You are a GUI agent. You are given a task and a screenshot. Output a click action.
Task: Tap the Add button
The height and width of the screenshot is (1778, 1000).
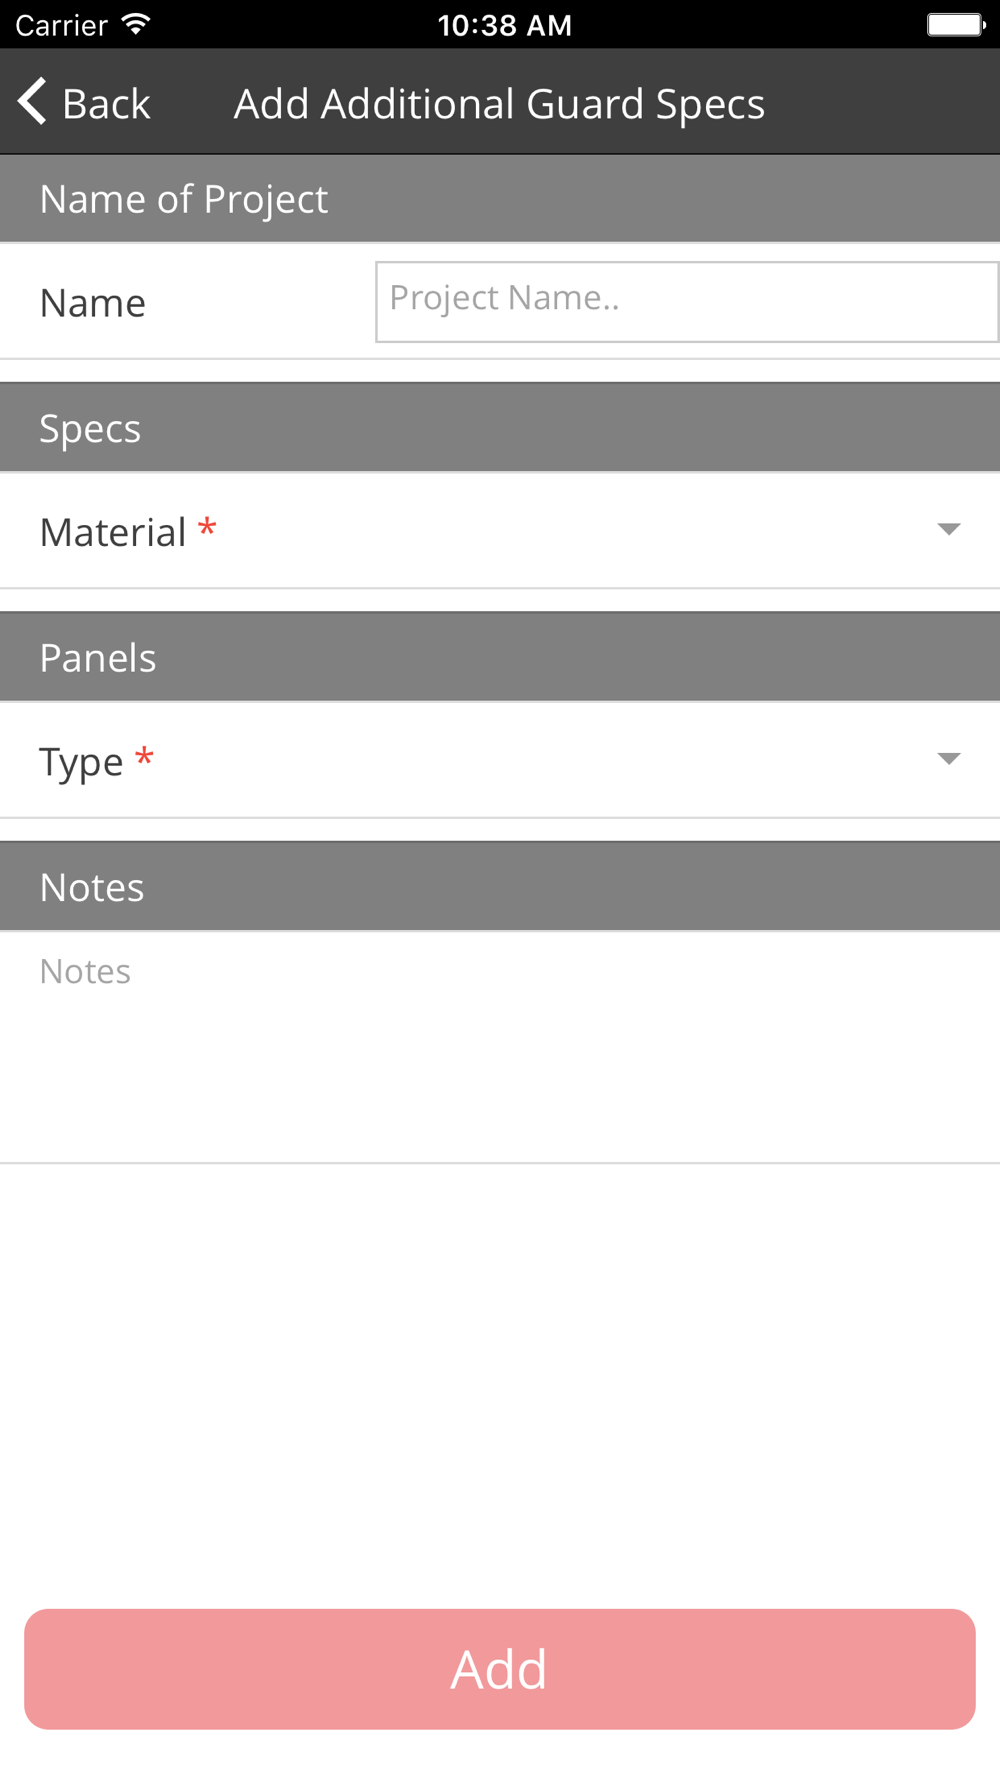pos(500,1668)
